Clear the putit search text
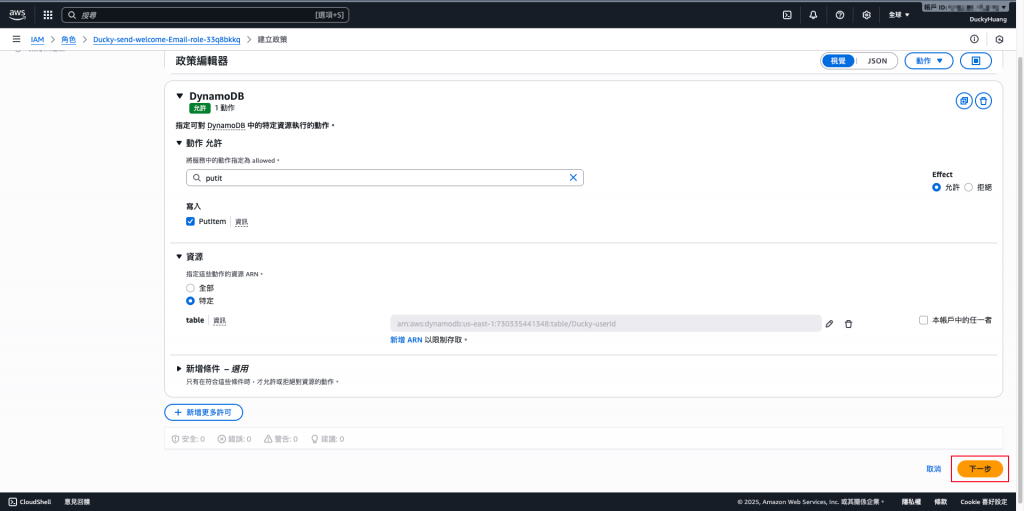This screenshot has height=511, width=1024. click(573, 177)
